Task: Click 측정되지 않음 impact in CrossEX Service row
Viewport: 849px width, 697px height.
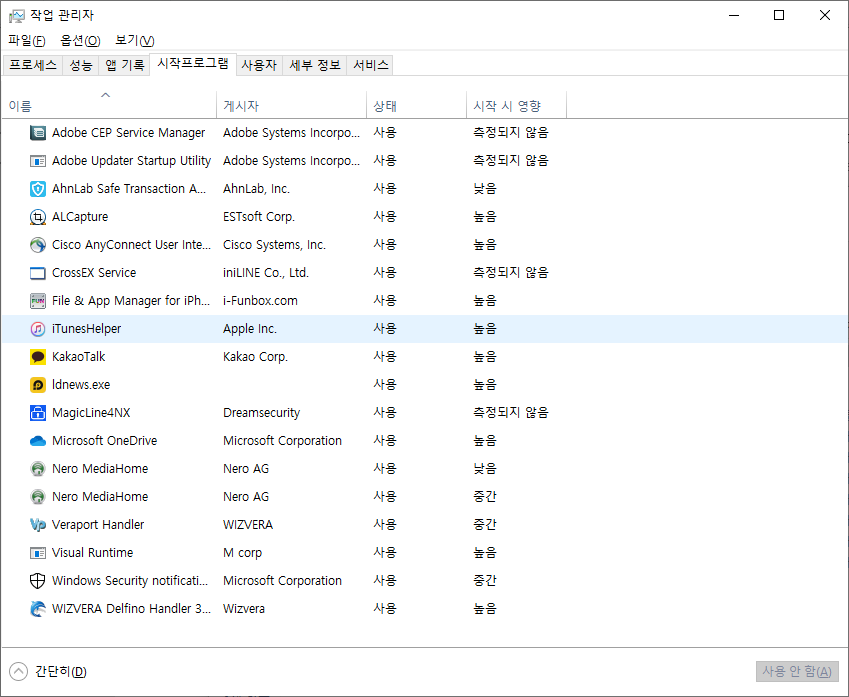Action: (x=511, y=273)
